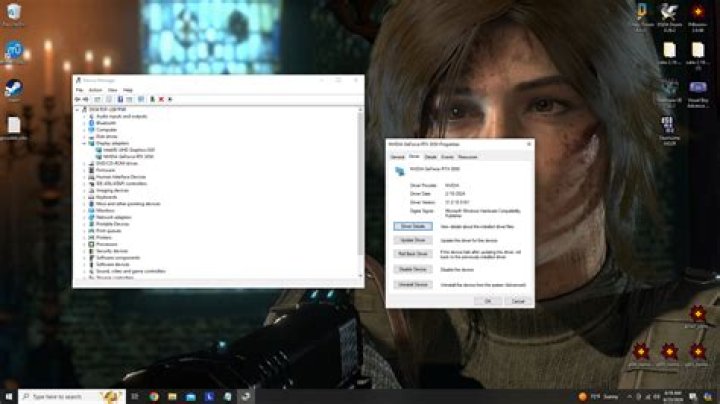Click the Update Driver button
Image resolution: width=720 pixels, height=404 pixels.
413,240
